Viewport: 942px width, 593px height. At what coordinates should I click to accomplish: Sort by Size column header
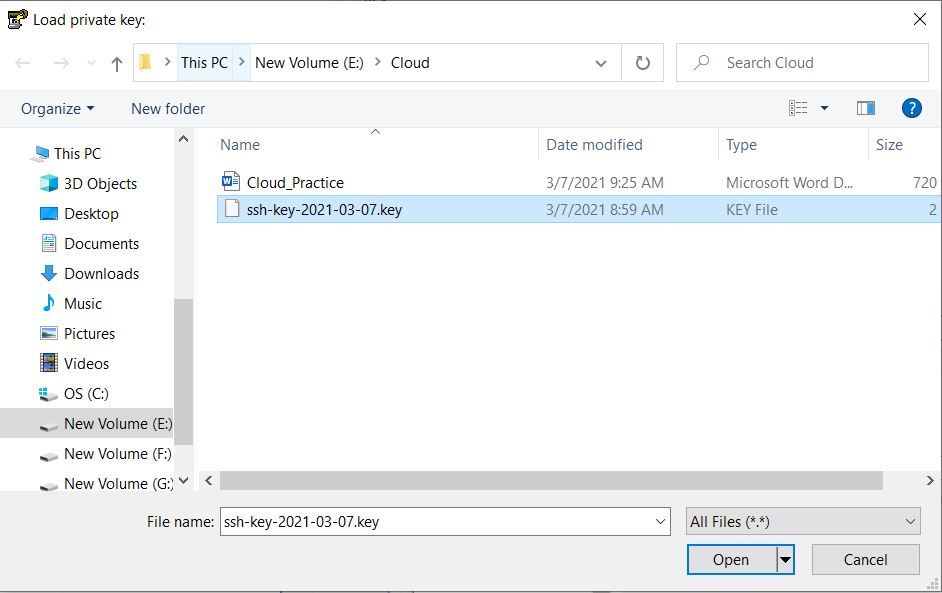tap(889, 145)
